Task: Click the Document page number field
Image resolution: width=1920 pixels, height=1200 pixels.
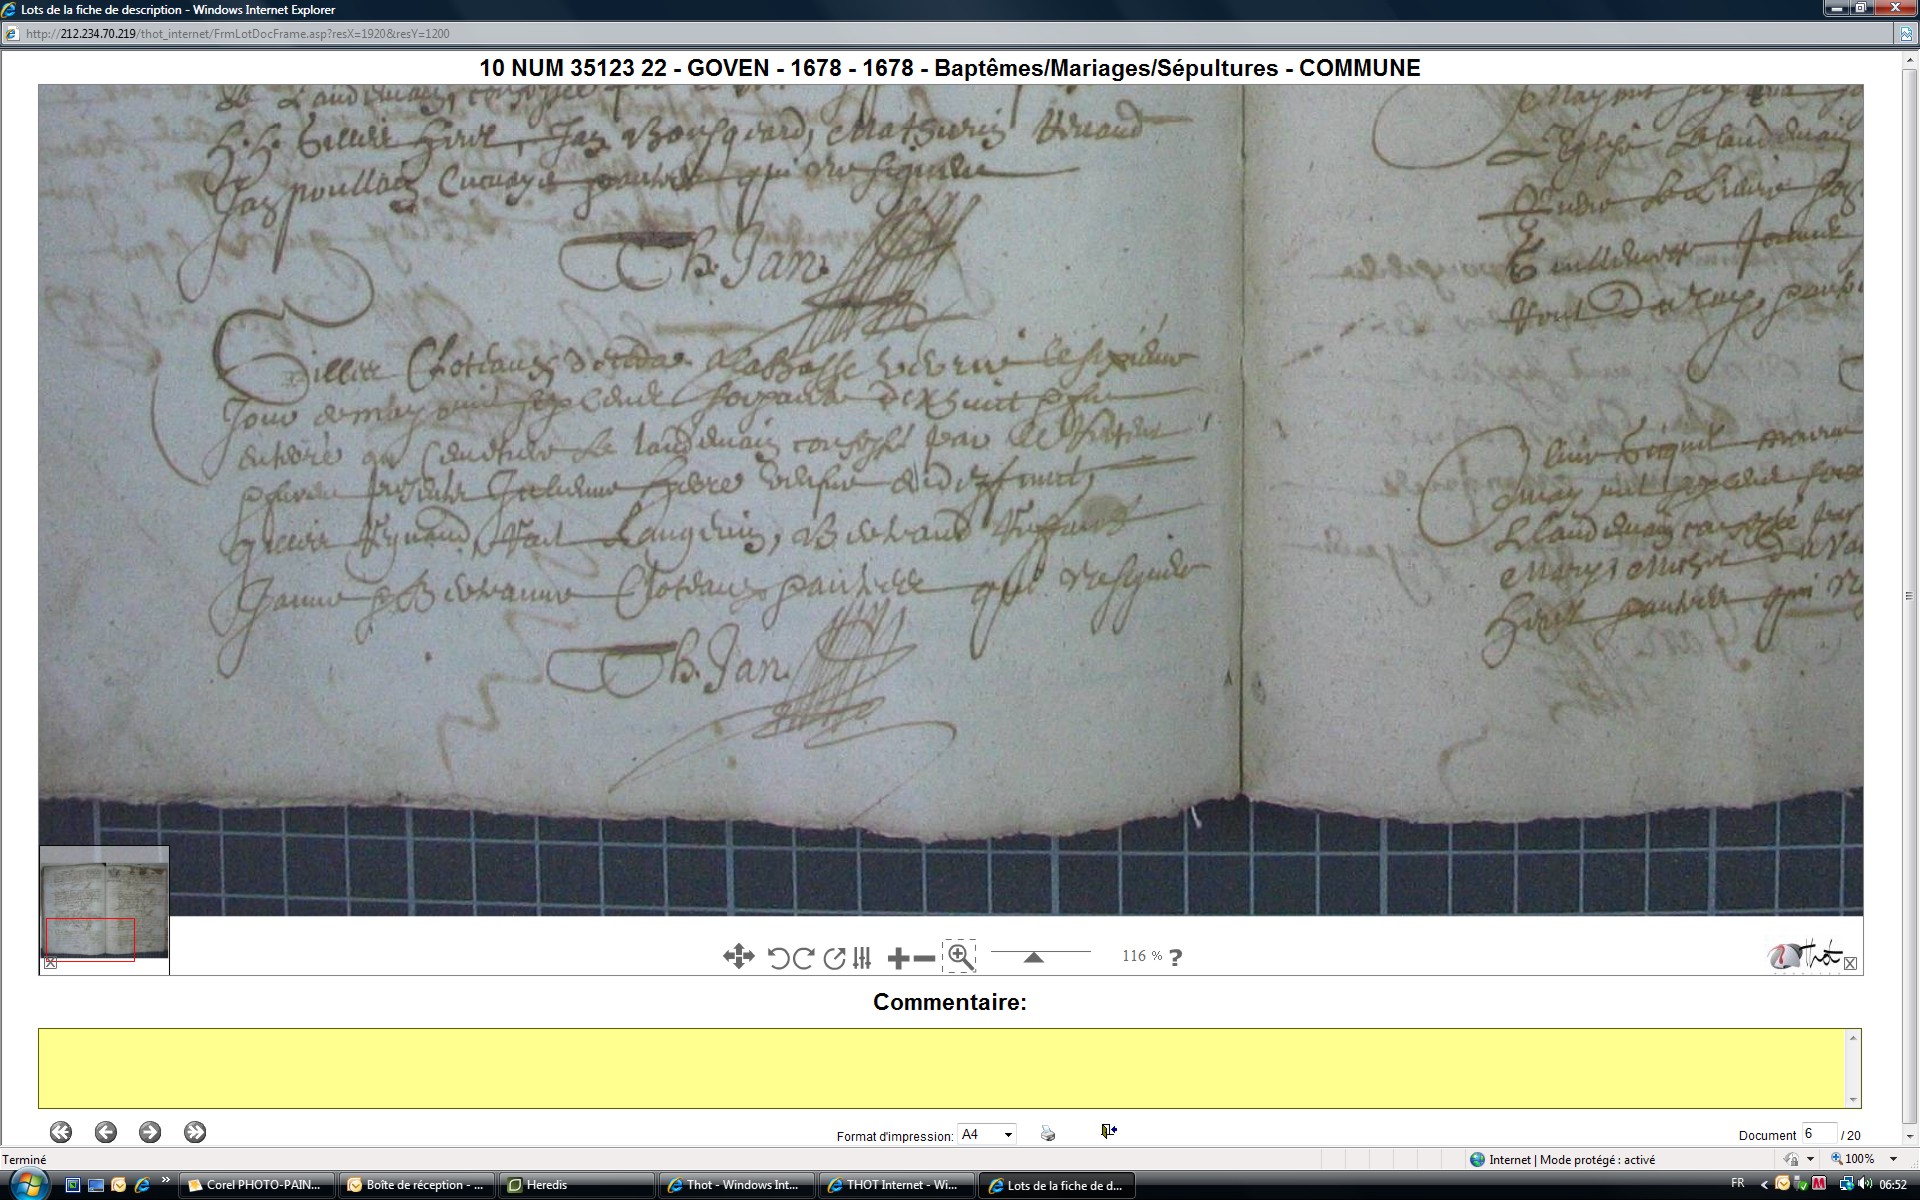Action: 1817,1133
